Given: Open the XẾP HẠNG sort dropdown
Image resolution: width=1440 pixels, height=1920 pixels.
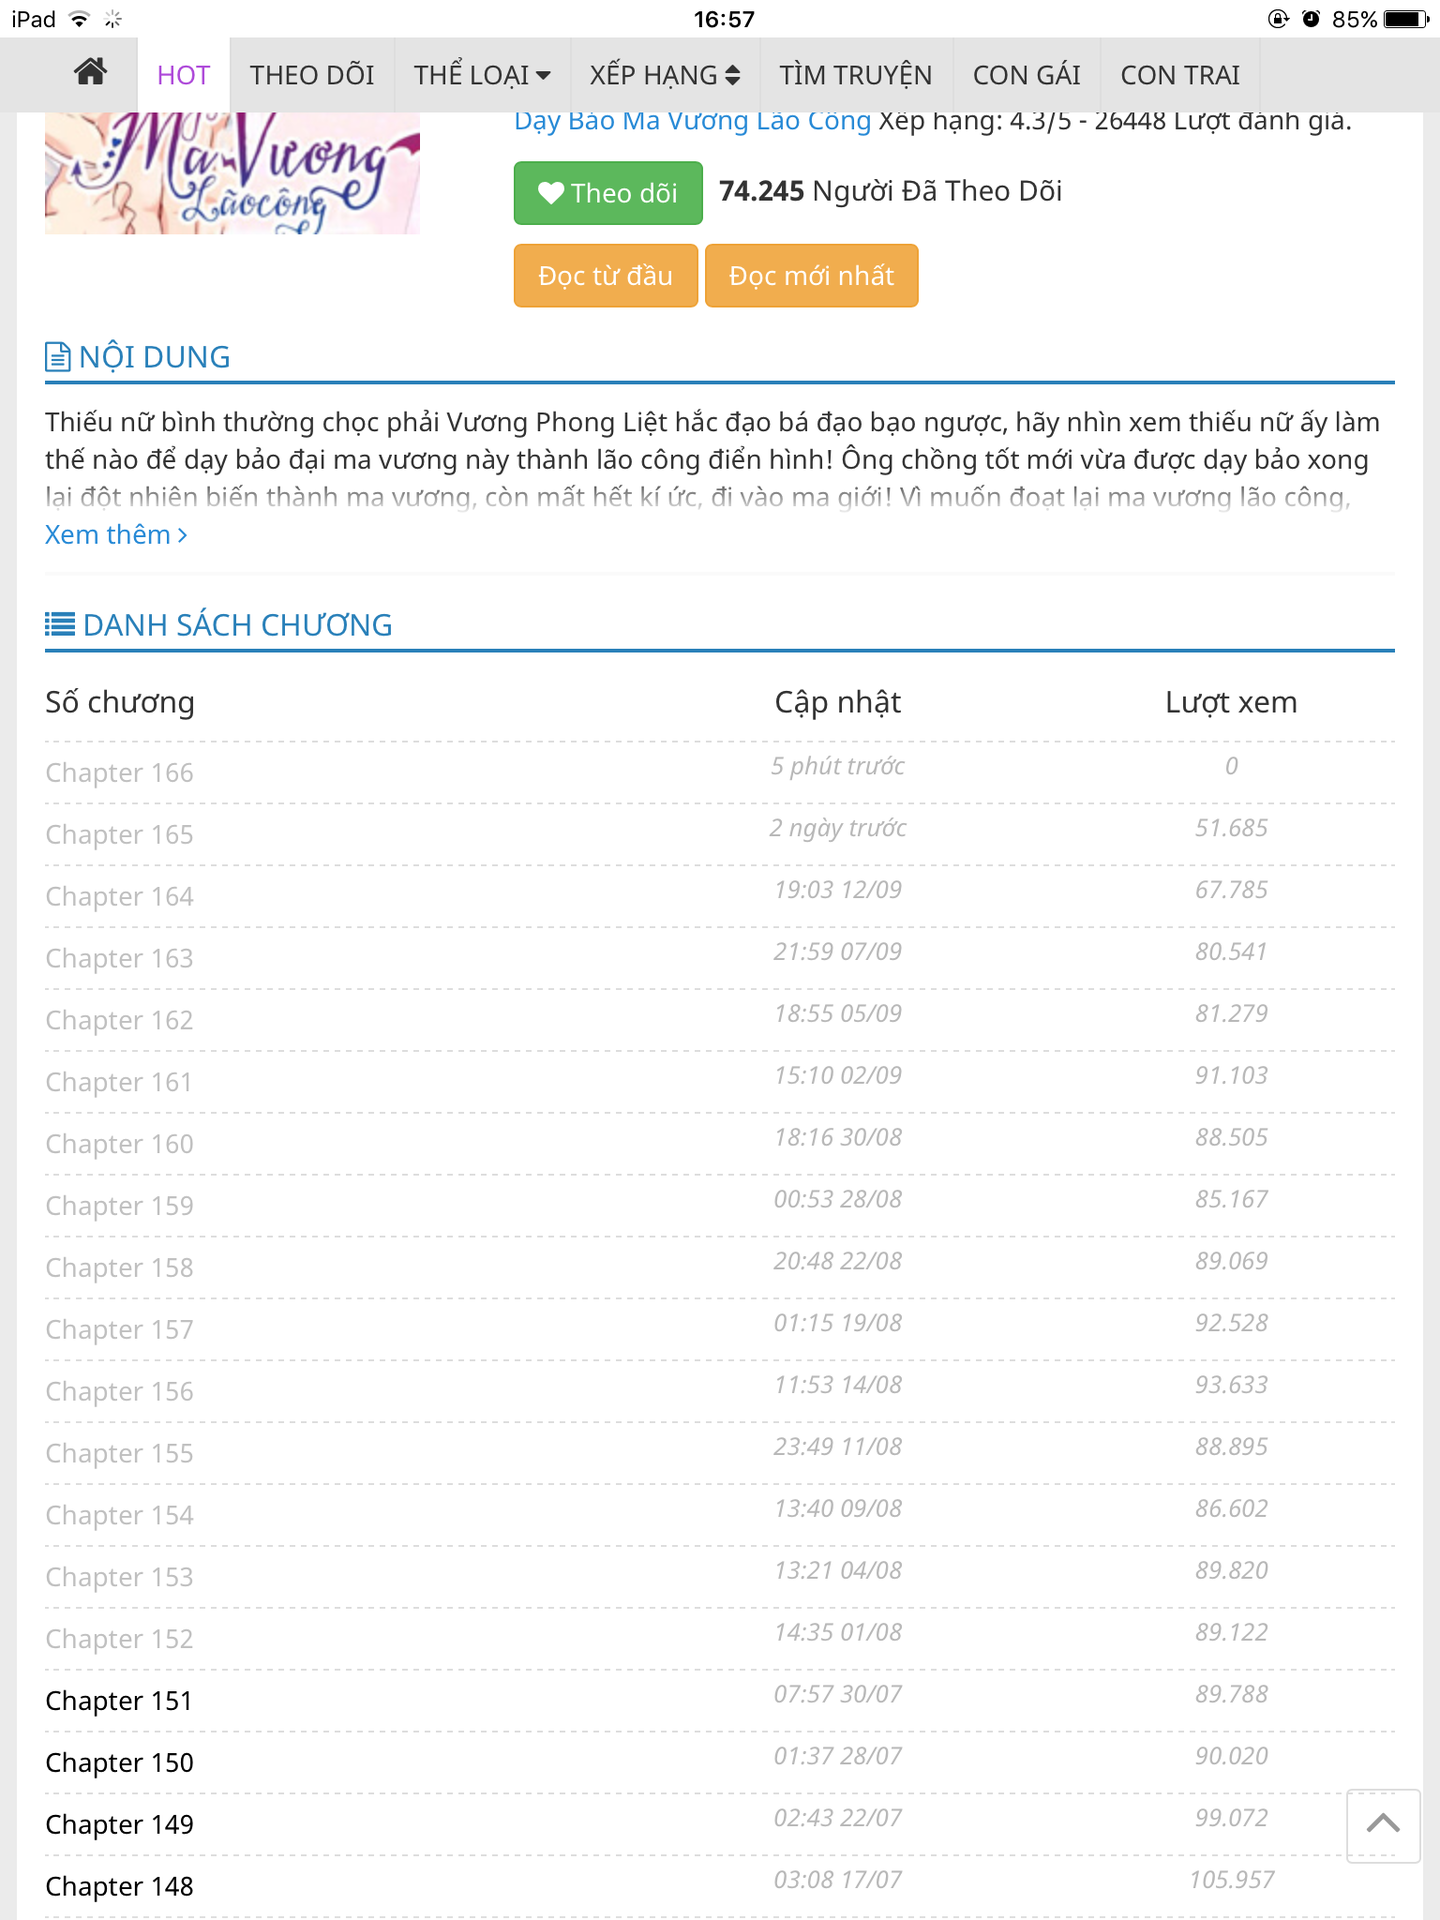Looking at the screenshot, I should (665, 75).
